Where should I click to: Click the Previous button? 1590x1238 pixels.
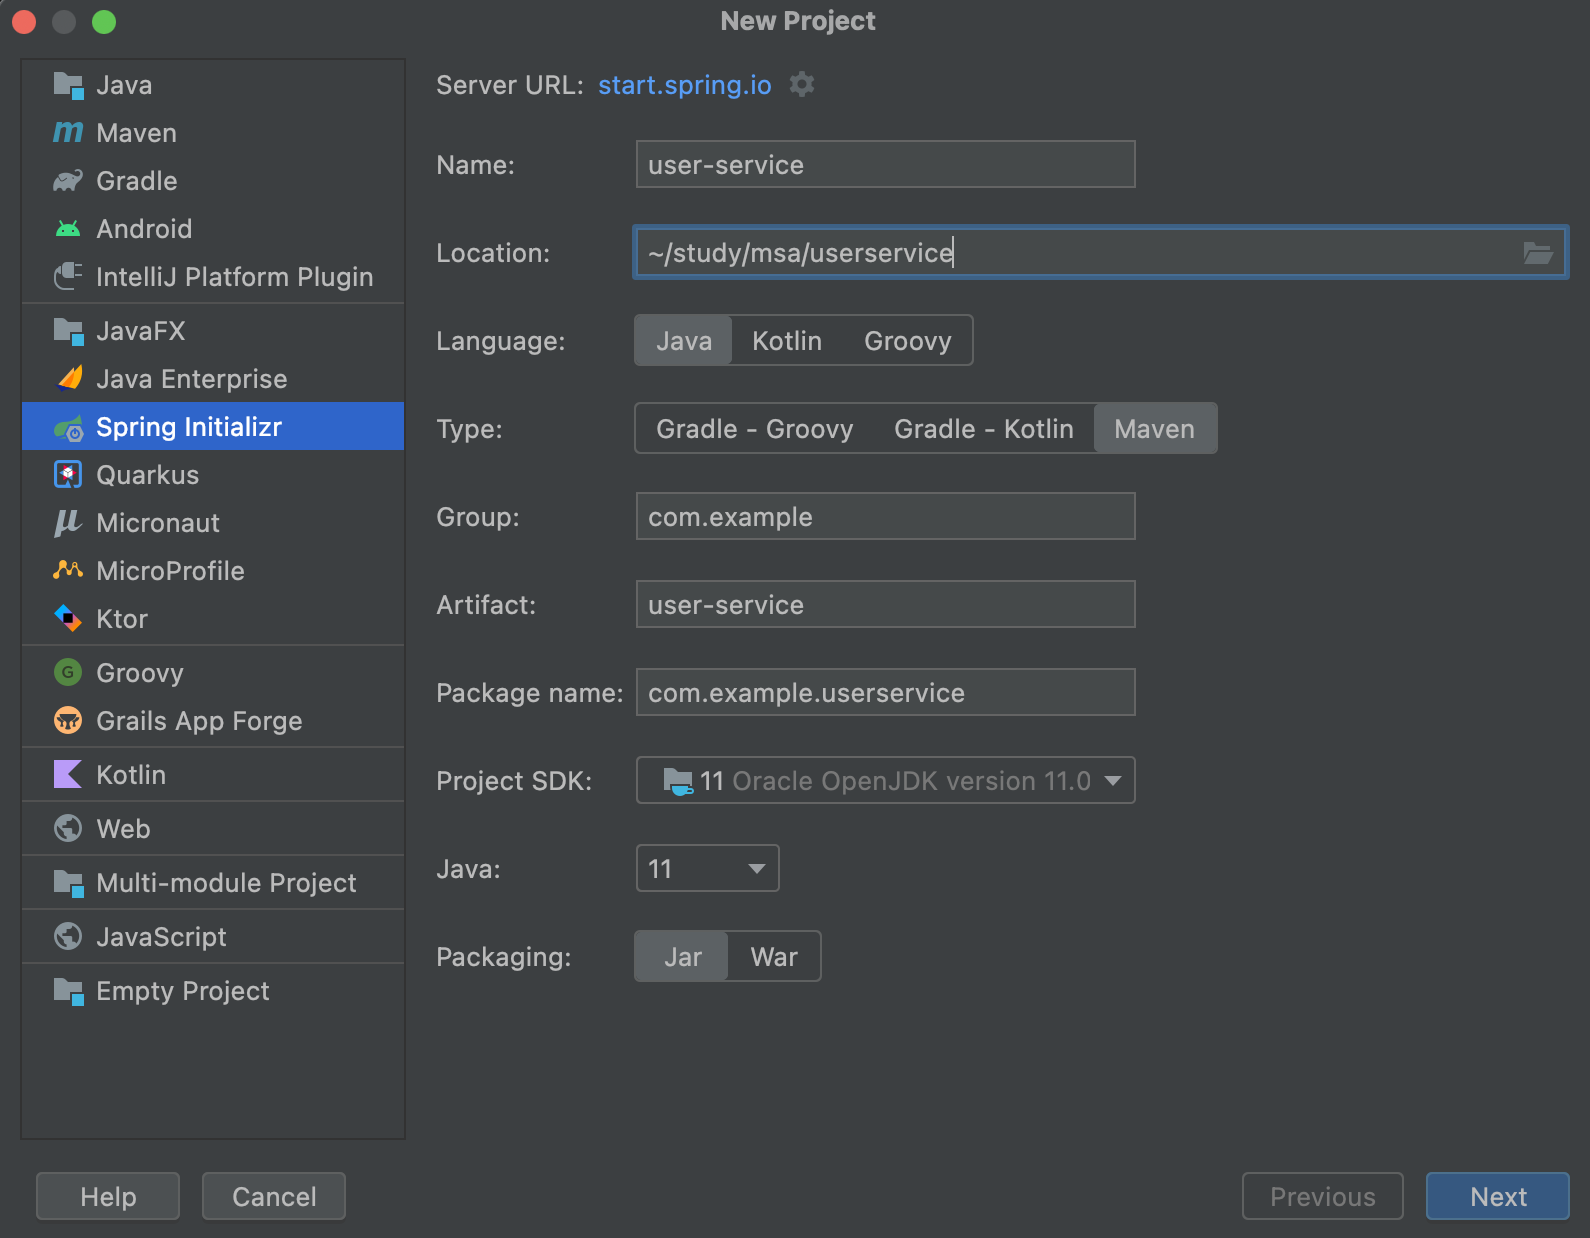point(1323,1196)
